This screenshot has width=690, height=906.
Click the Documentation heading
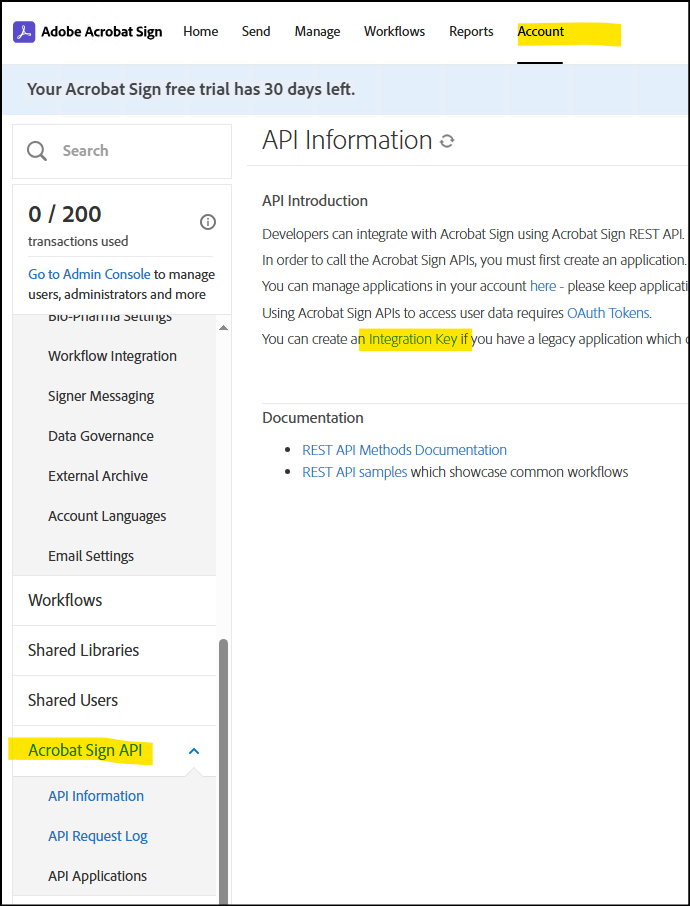pos(313,418)
